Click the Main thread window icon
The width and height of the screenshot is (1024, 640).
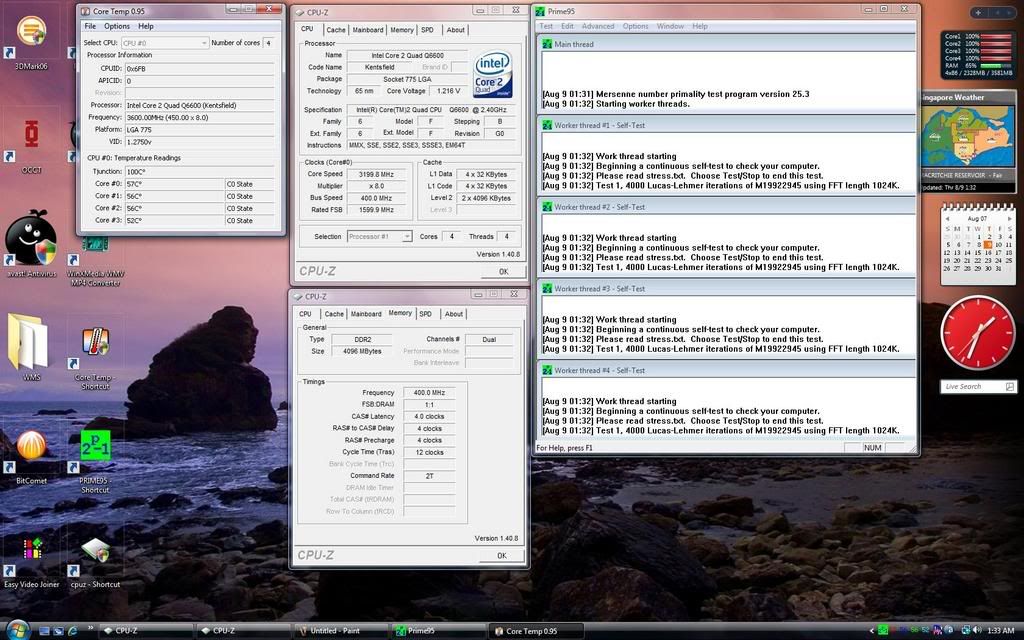coord(547,44)
